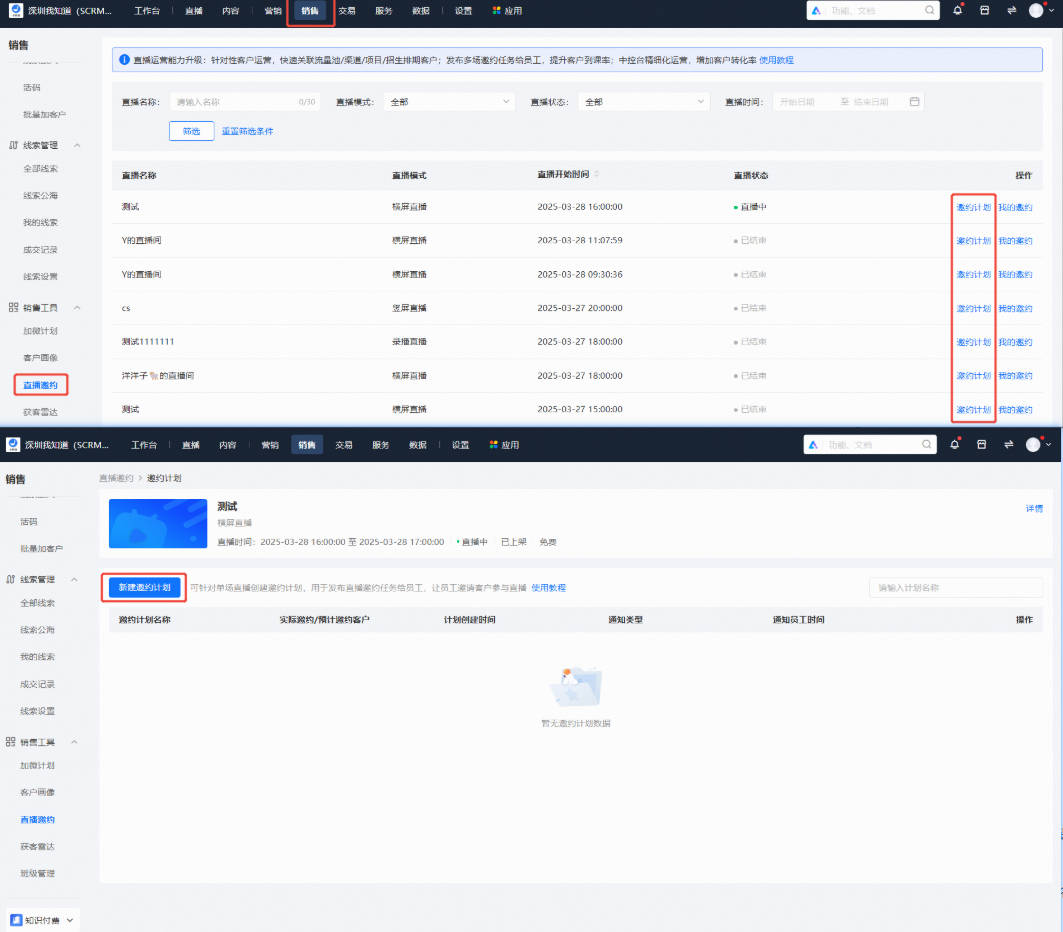Image resolution: width=1063 pixels, height=932 pixels.
Task: Collapse the 线索管理 sidebar section
Action: tap(76, 144)
